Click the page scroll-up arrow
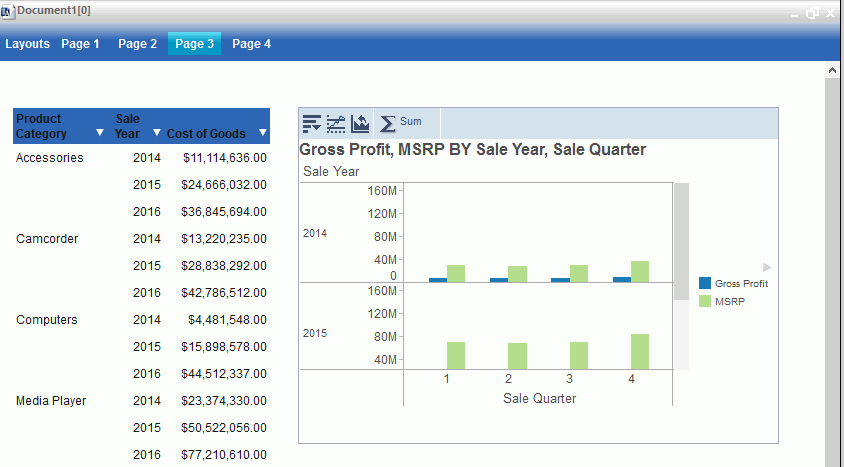 (x=831, y=71)
